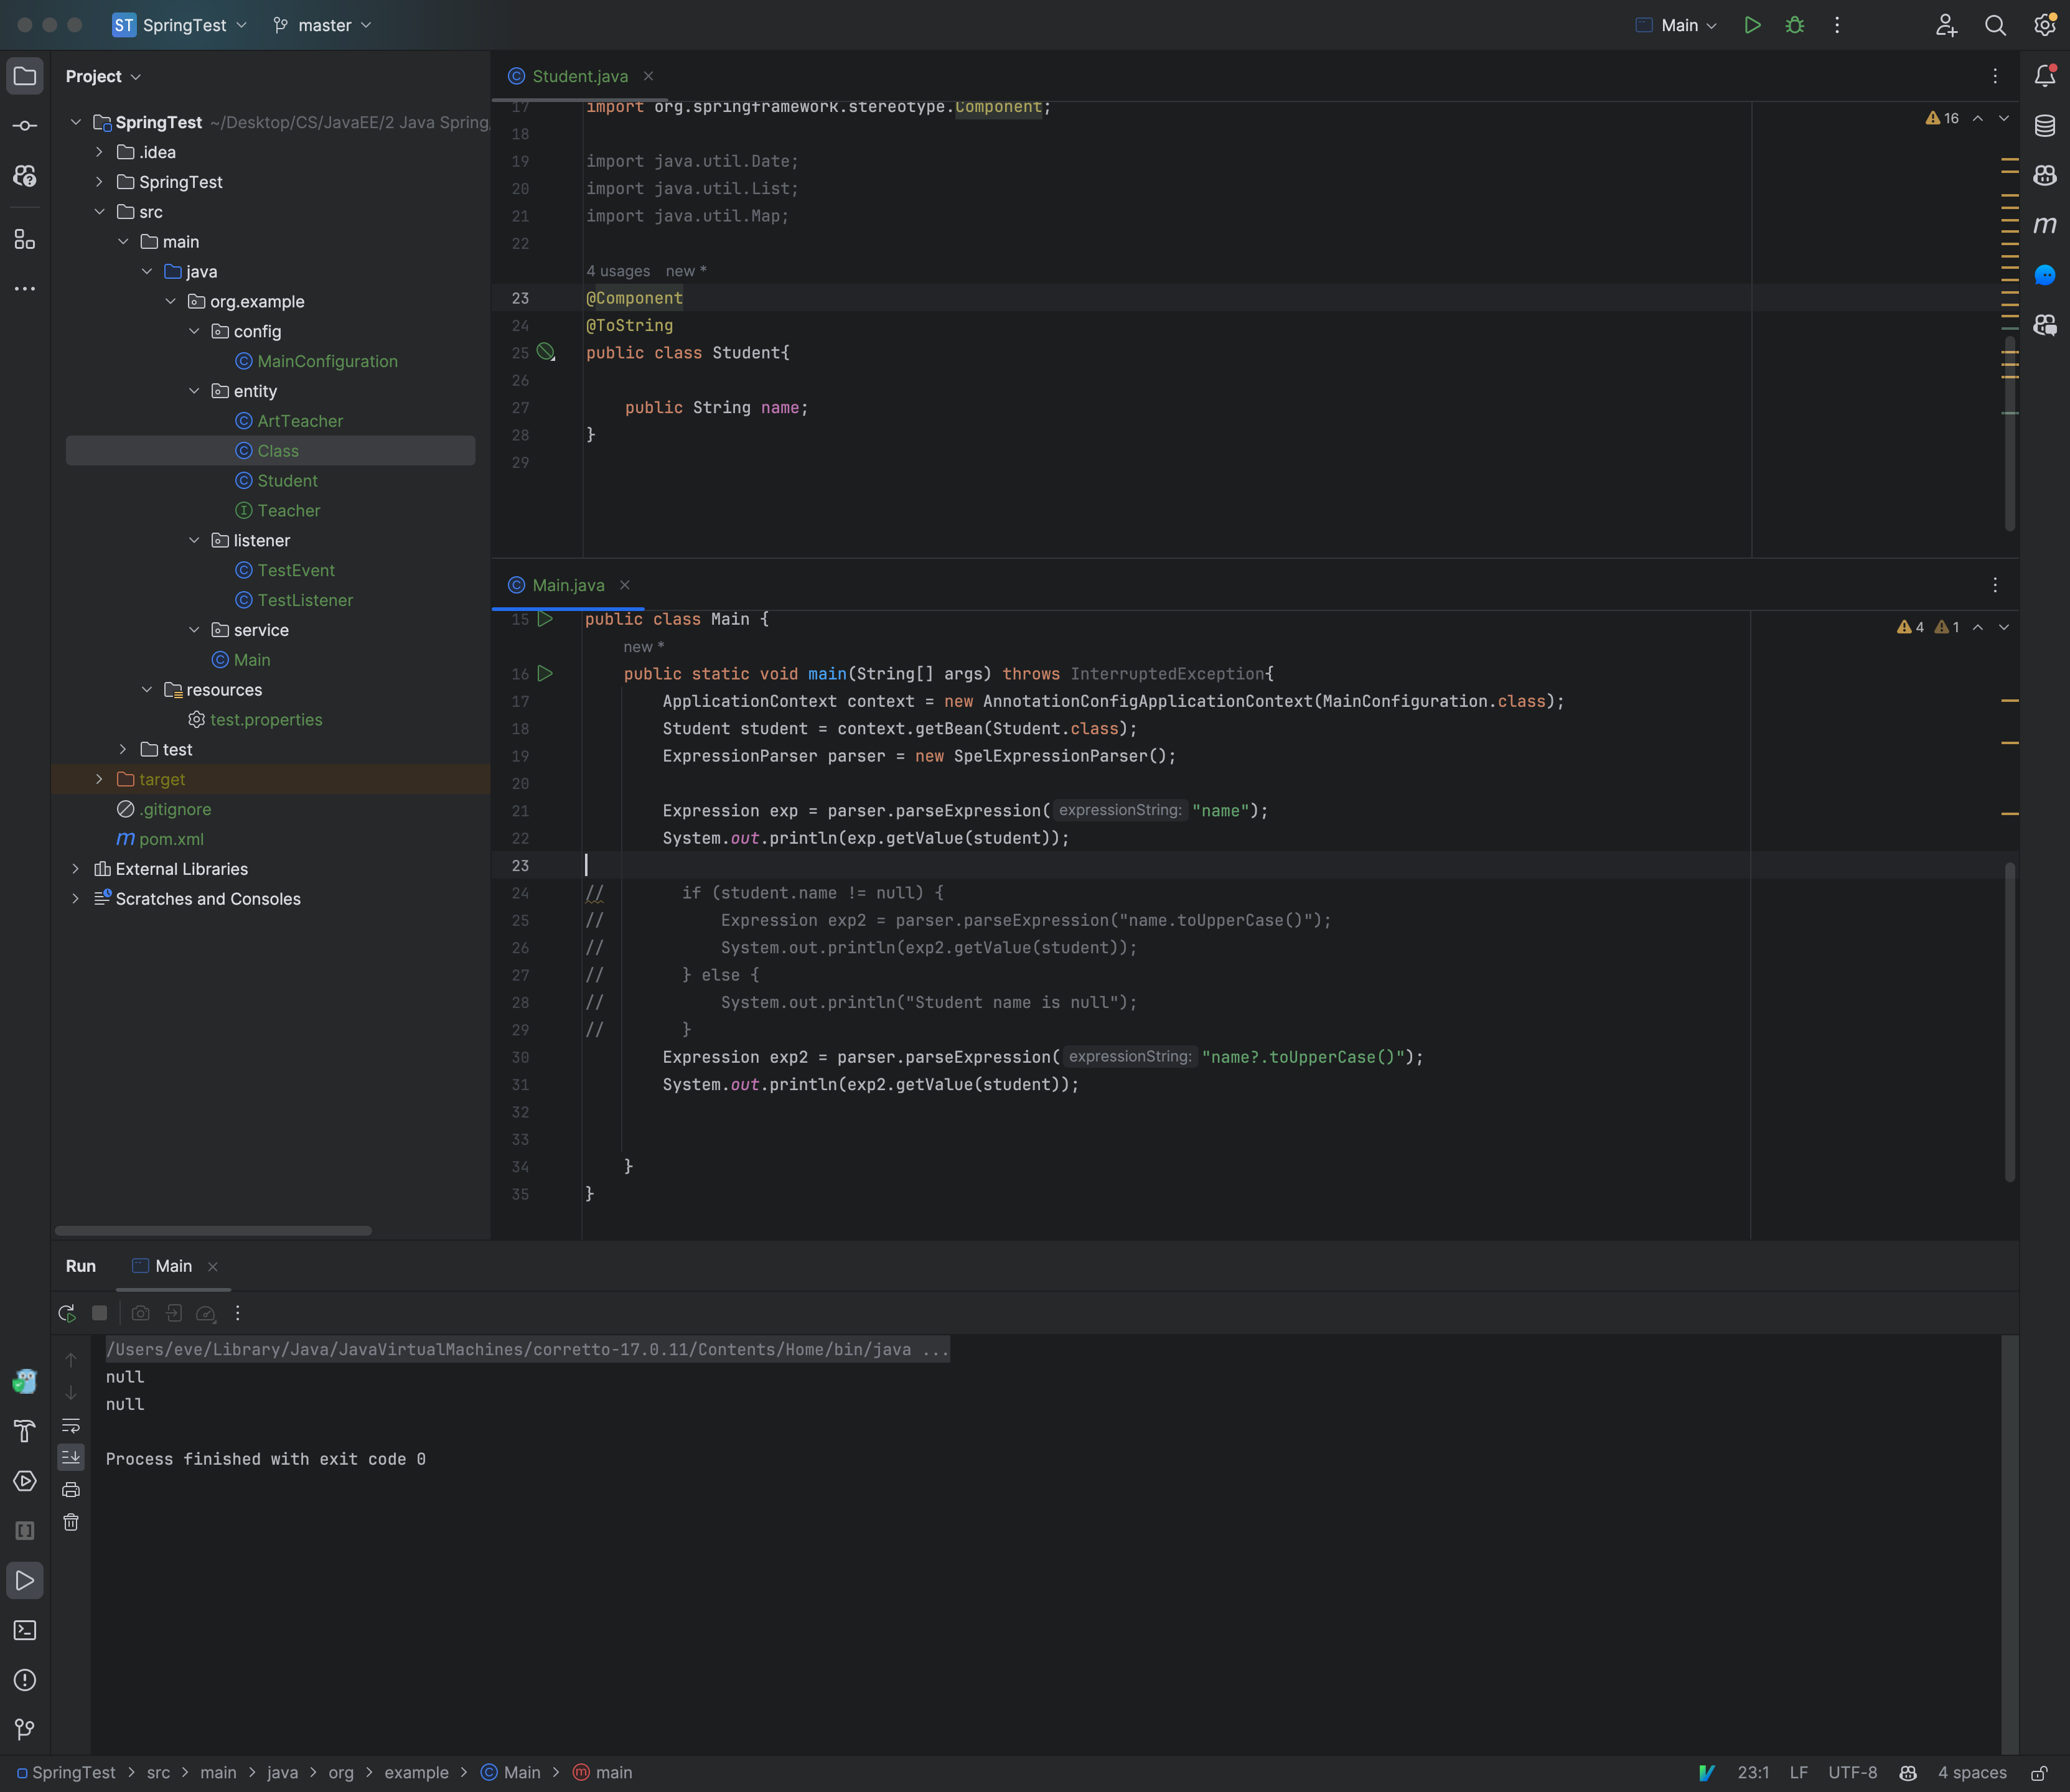Expand the External Libraries node
This screenshot has width=2070, height=1792.
click(76, 869)
